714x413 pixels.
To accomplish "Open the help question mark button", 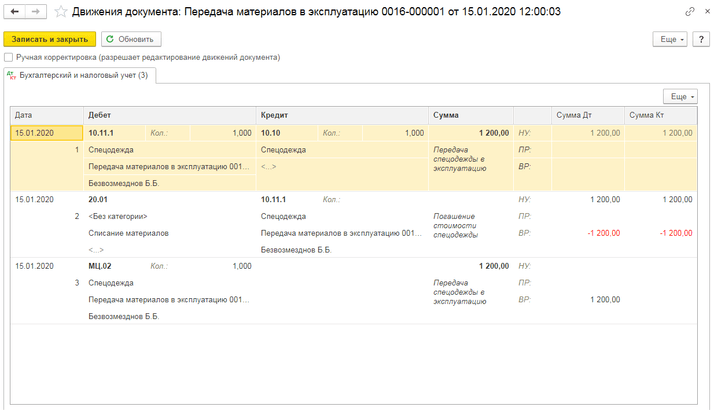I will click(x=702, y=39).
